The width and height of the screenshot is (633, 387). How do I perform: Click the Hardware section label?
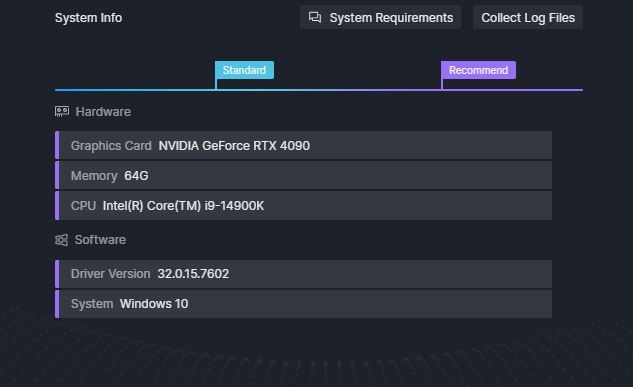(x=103, y=112)
